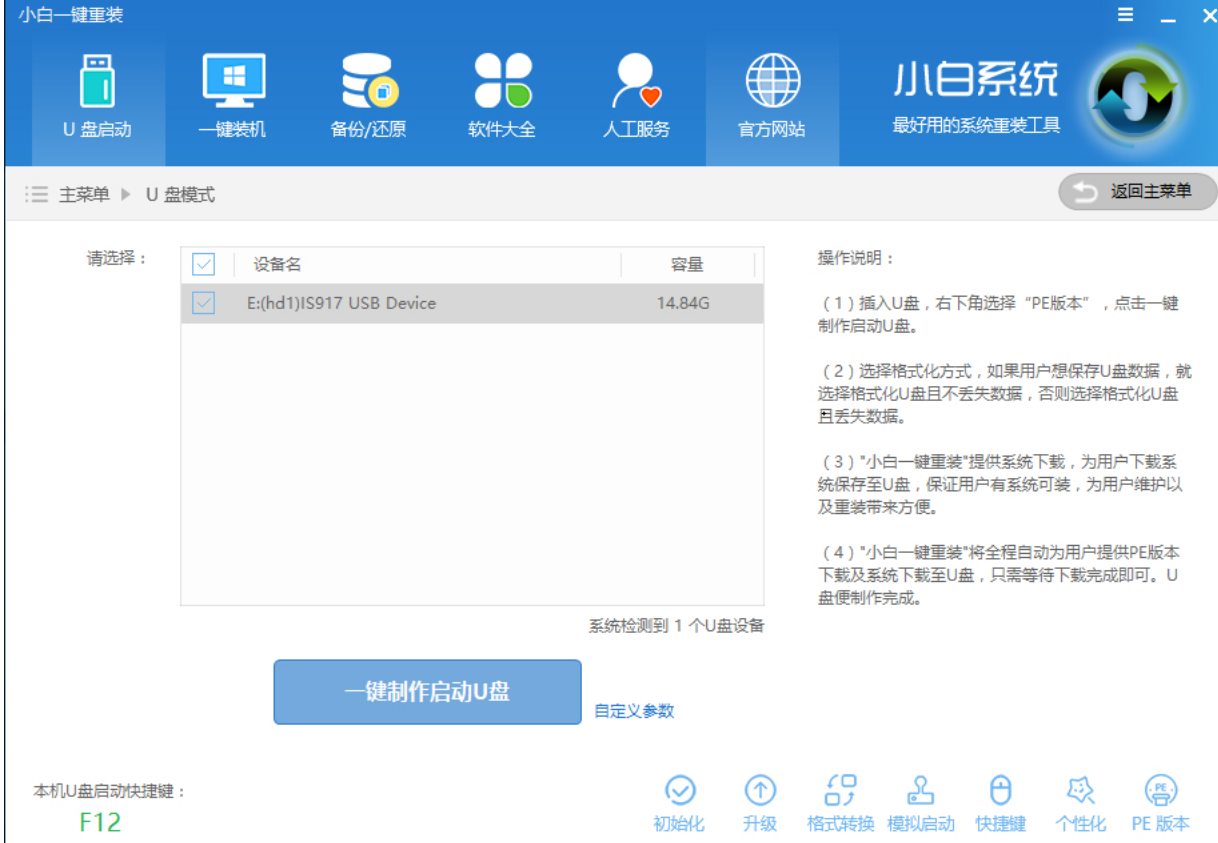Select E:(hd1)IS917 USB Device row
1218x843 pixels.
[x=472, y=303]
